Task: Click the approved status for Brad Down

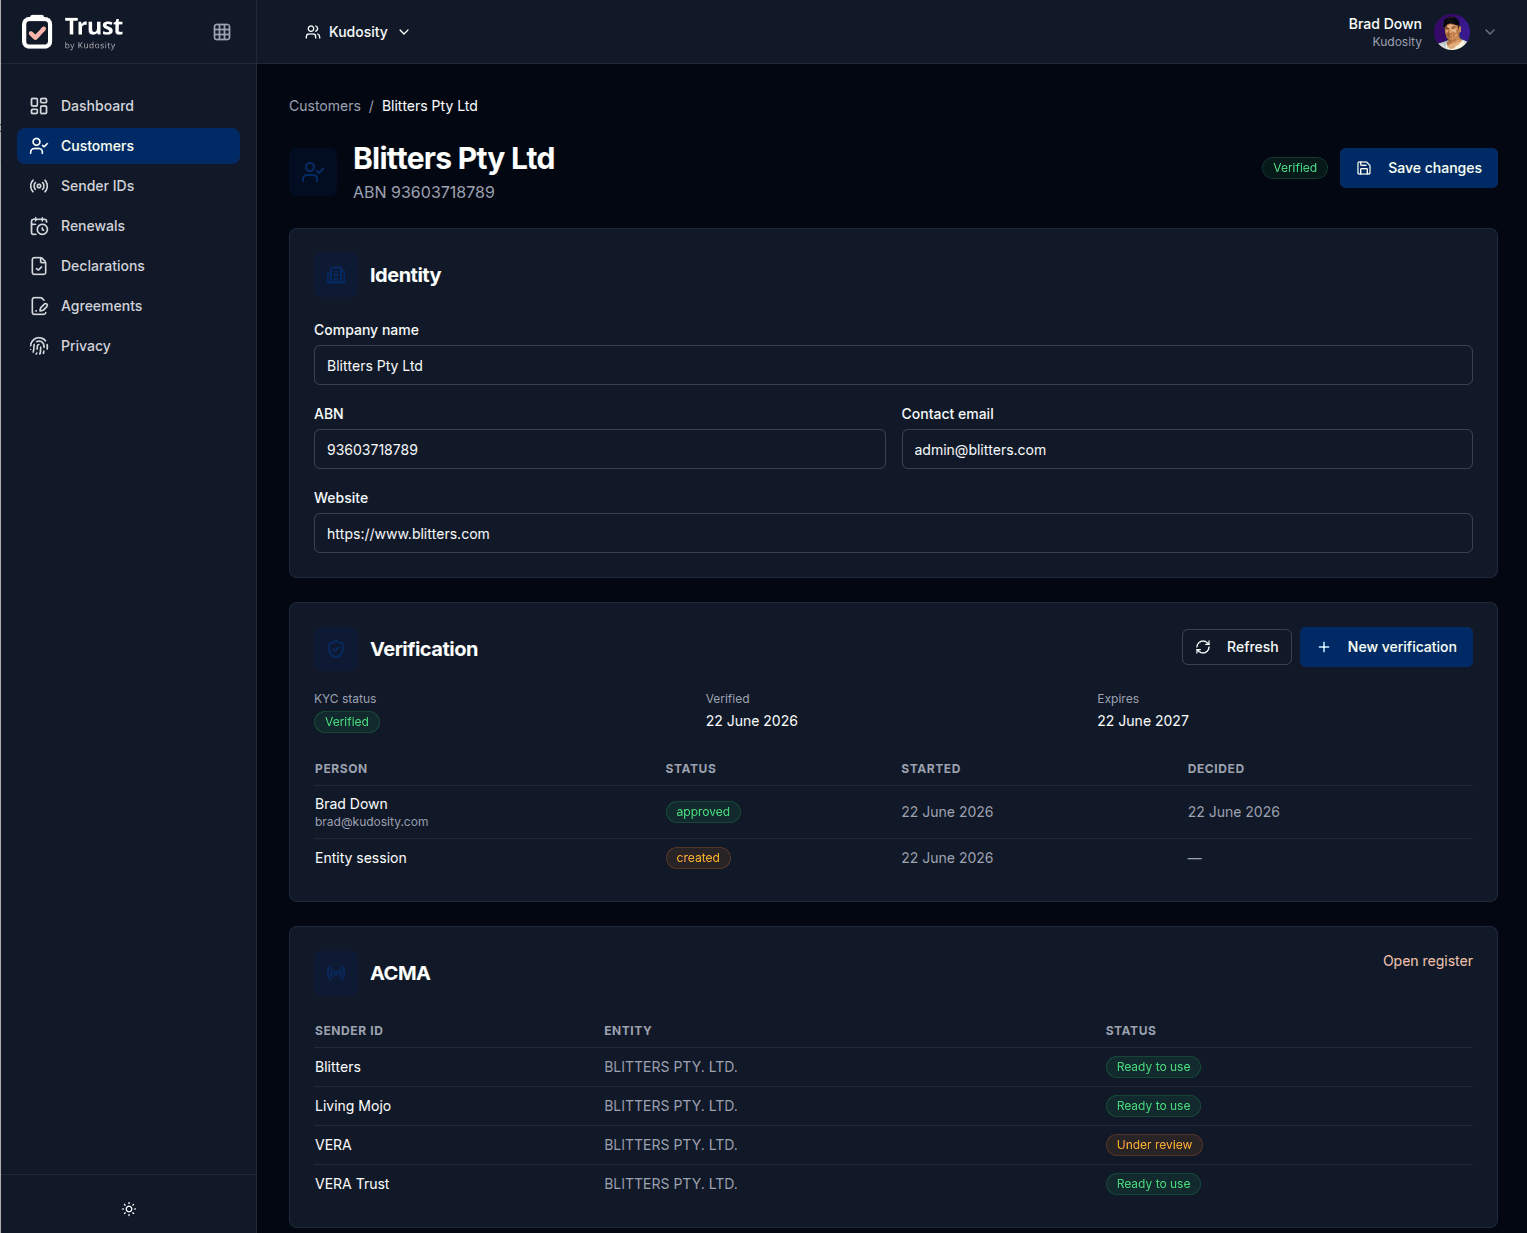Action: click(703, 812)
